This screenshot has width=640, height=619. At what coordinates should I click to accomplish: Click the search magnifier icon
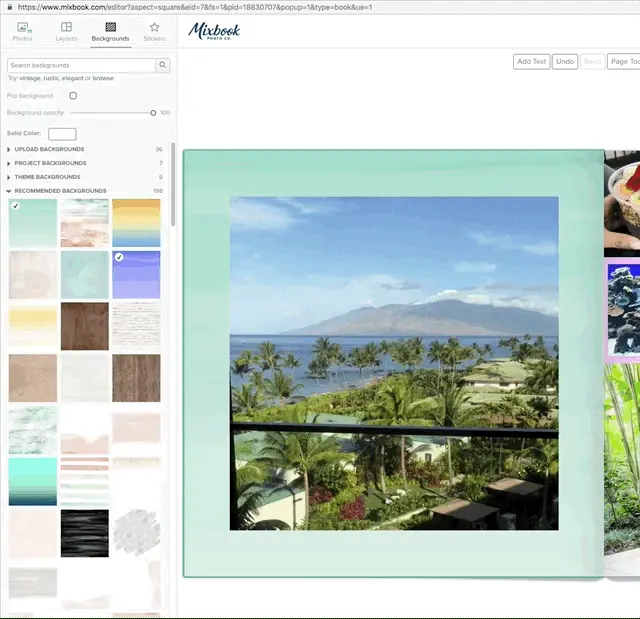(x=163, y=65)
